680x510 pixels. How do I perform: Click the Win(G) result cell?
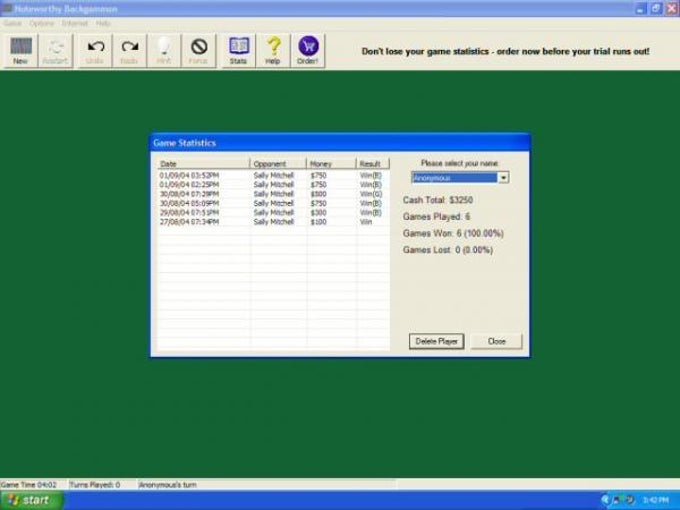371,194
